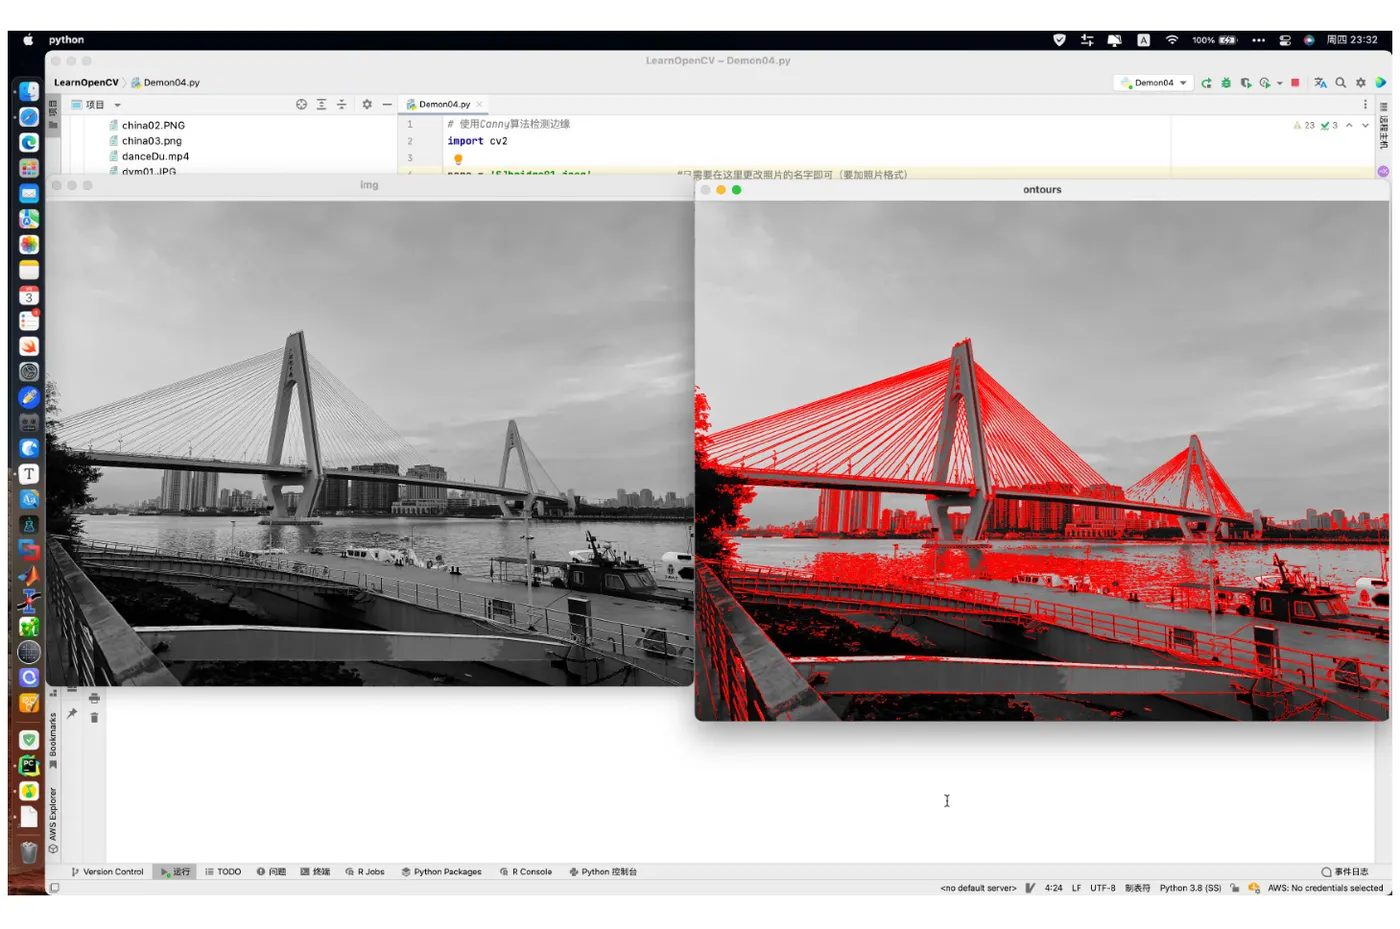Image resolution: width=1400 pixels, height=929 pixels.
Task: Click the purple assistant icon on the right edge
Action: [1383, 171]
